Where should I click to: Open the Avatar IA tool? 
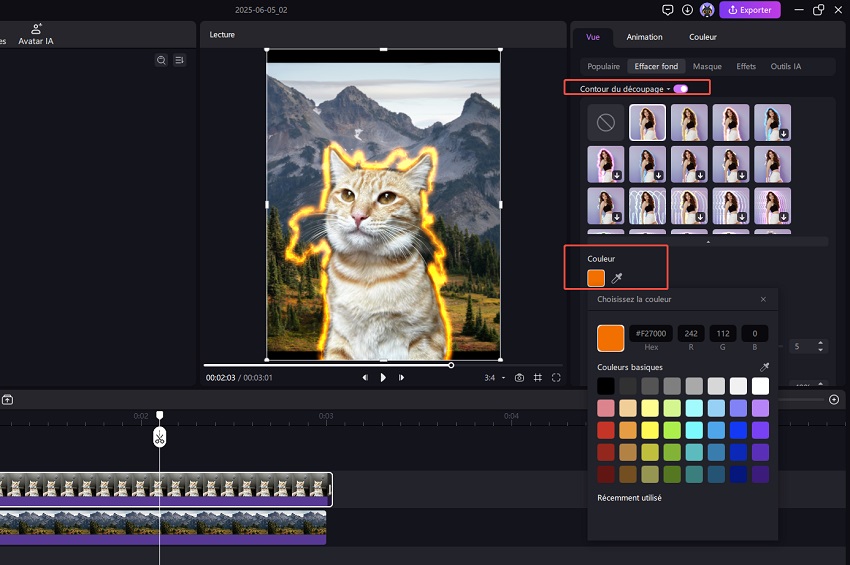coord(36,34)
